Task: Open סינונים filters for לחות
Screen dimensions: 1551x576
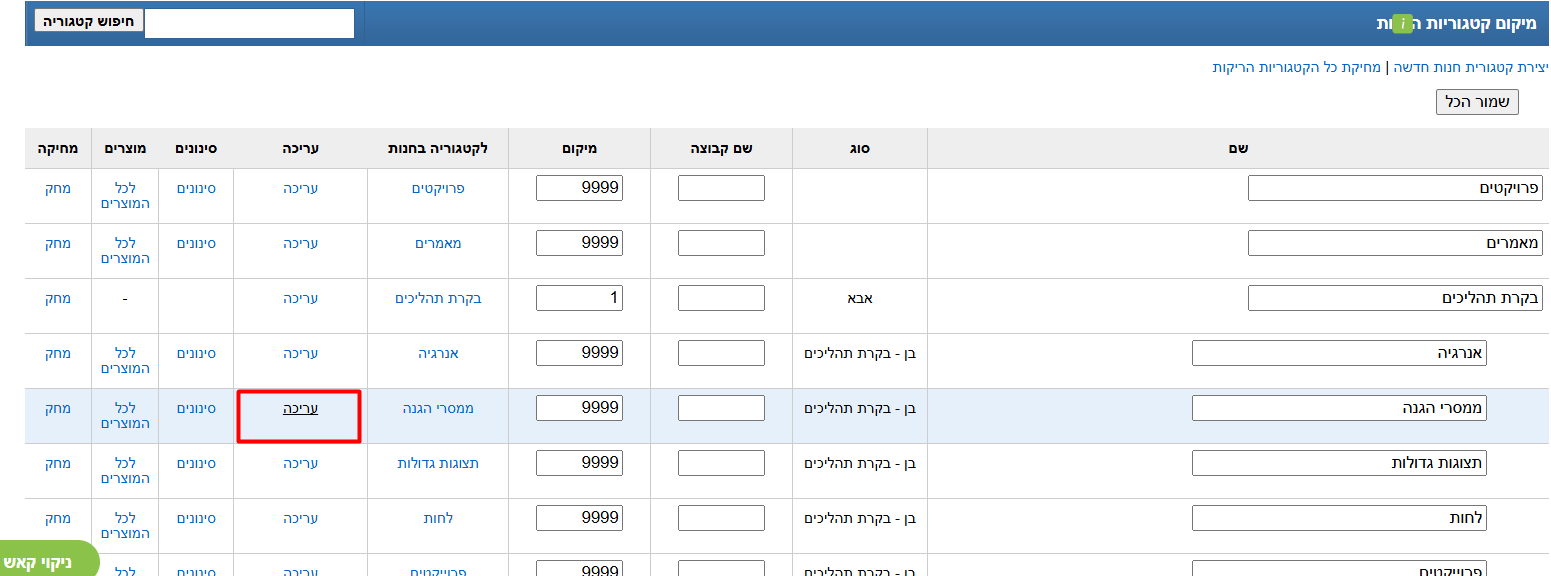Action: [197, 518]
